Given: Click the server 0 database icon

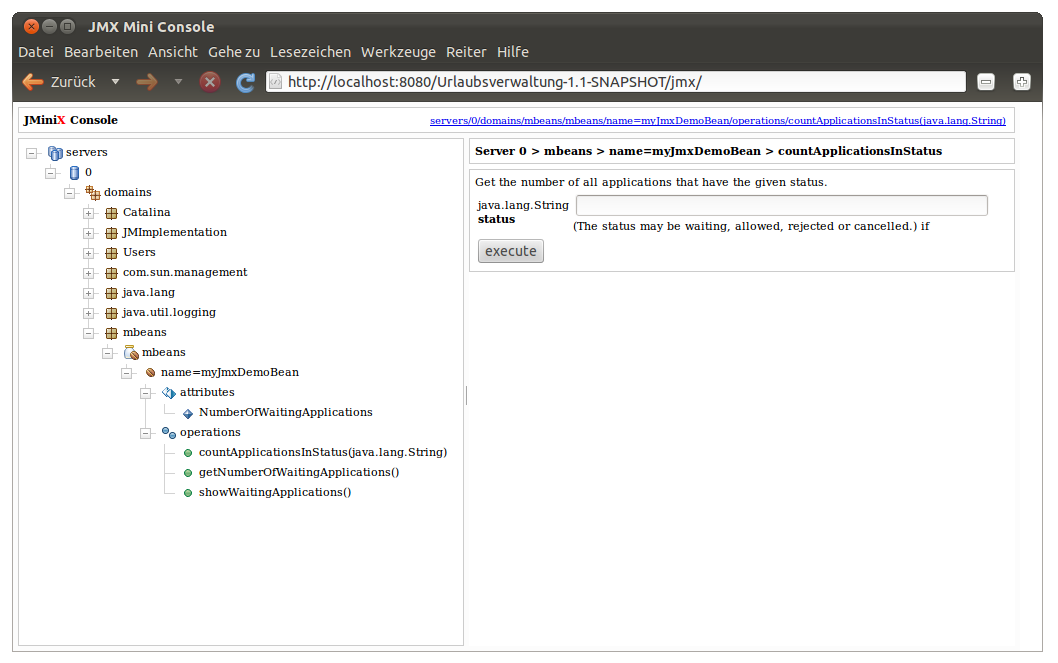Looking at the screenshot, I should pos(74,173).
